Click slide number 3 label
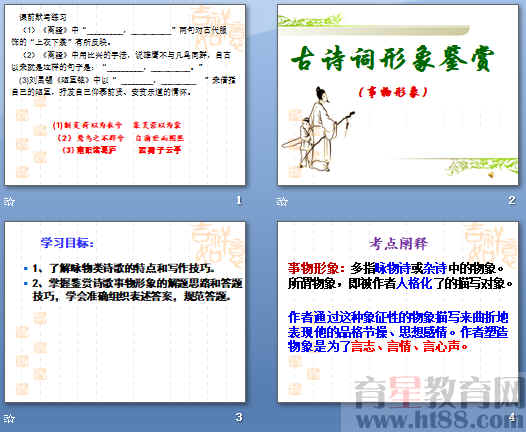This screenshot has width=526, height=432. (239, 417)
